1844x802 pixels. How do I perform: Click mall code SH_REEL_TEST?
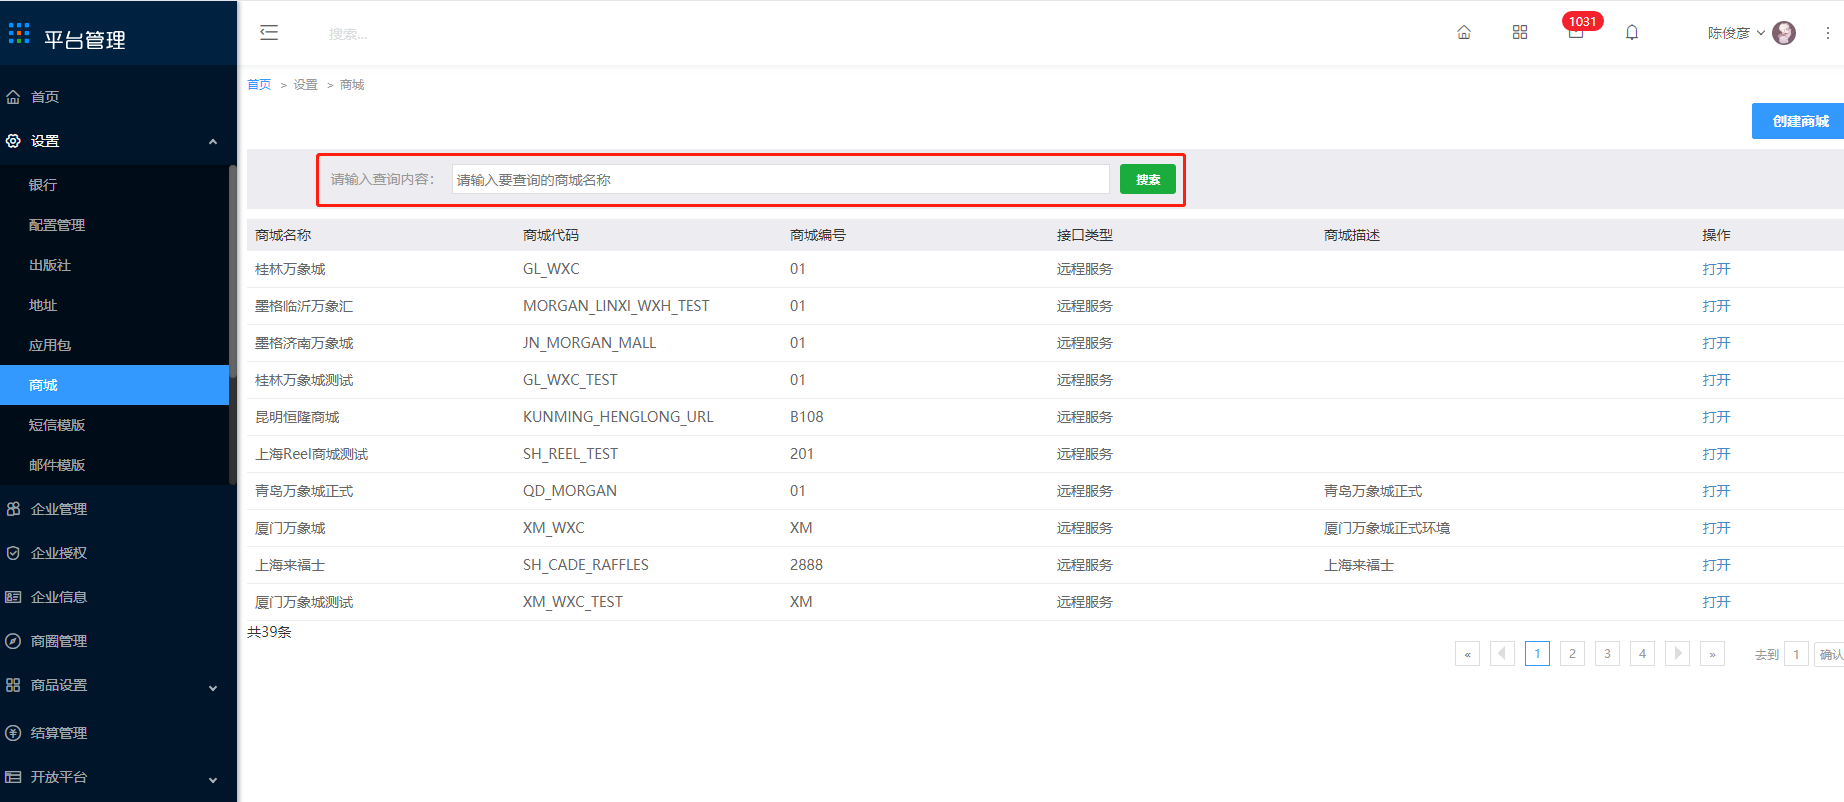[x=570, y=454]
